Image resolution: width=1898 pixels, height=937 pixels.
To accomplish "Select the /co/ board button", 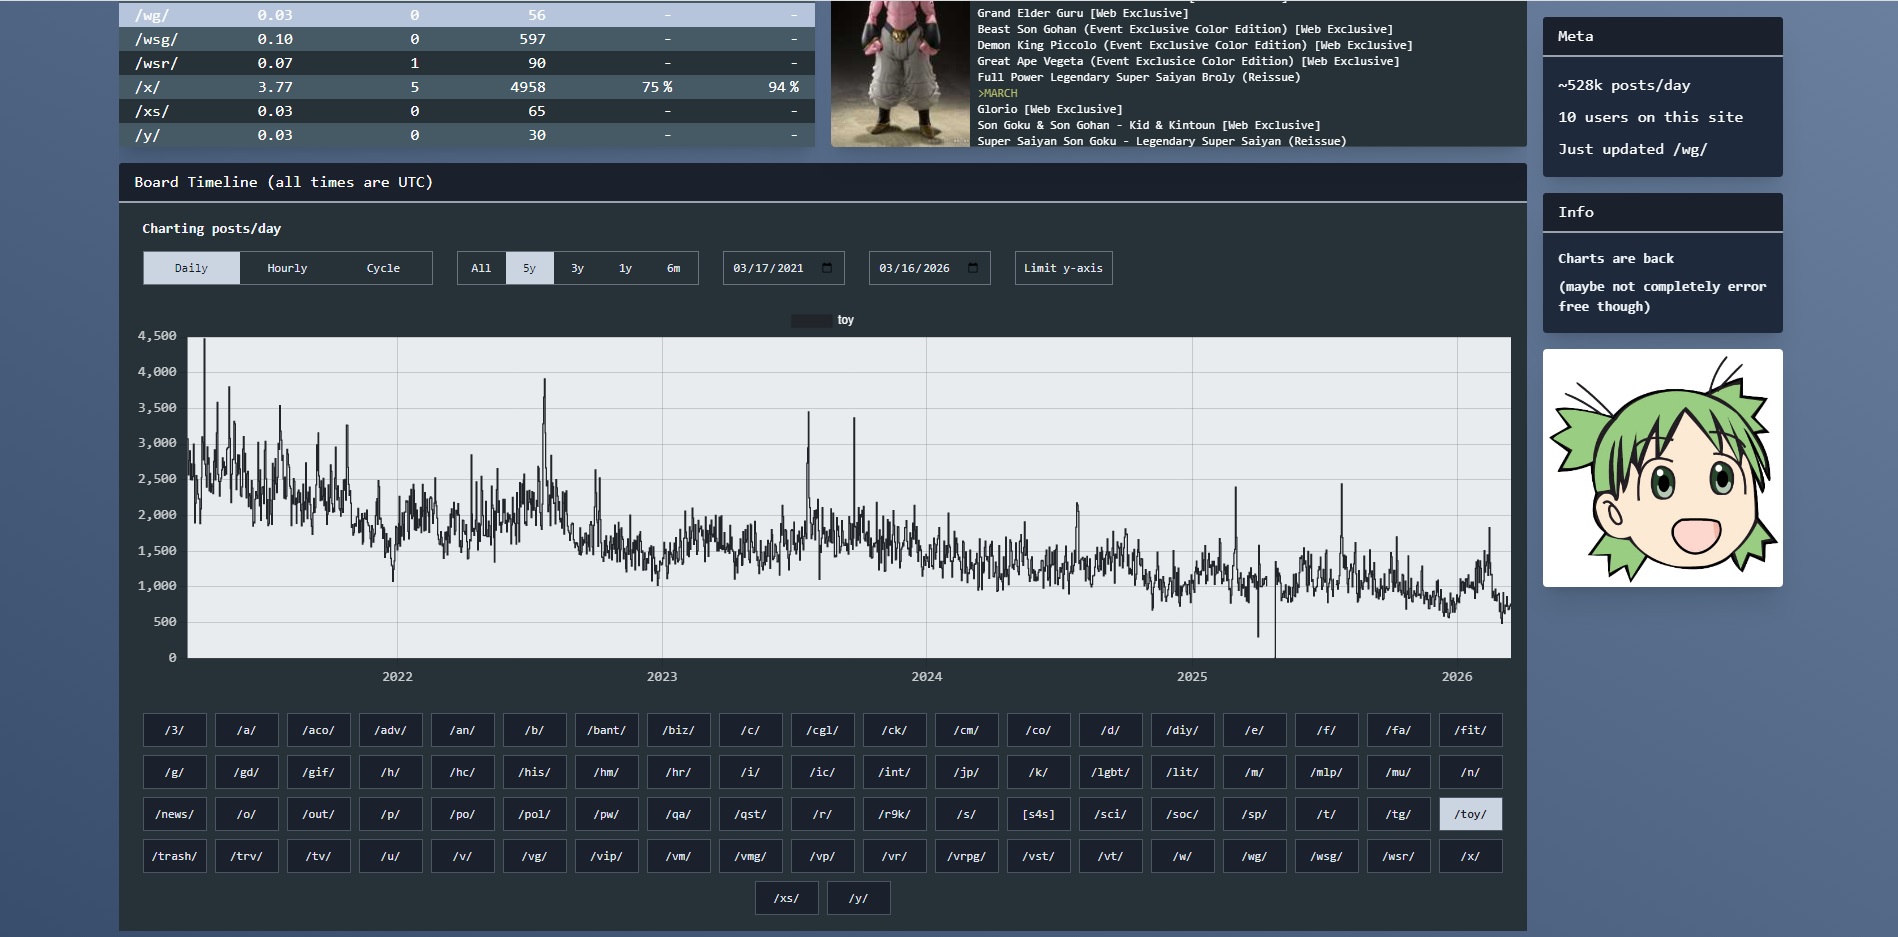I will (1039, 730).
